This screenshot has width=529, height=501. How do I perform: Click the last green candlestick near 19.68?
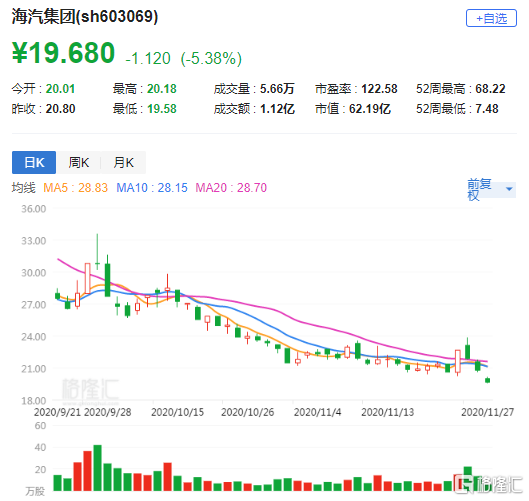point(488,380)
